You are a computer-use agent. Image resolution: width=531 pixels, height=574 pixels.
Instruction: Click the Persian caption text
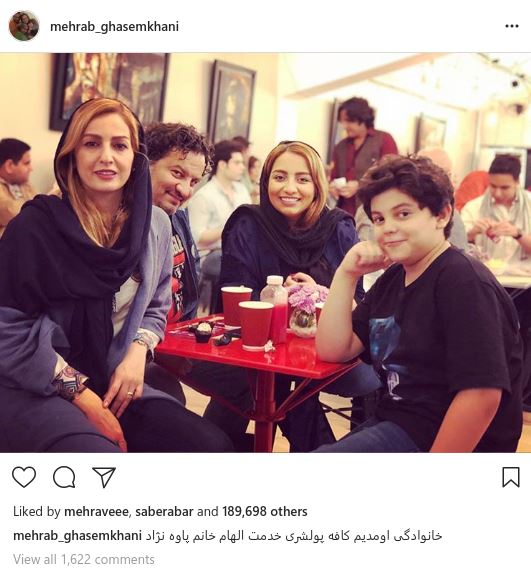coord(292,536)
